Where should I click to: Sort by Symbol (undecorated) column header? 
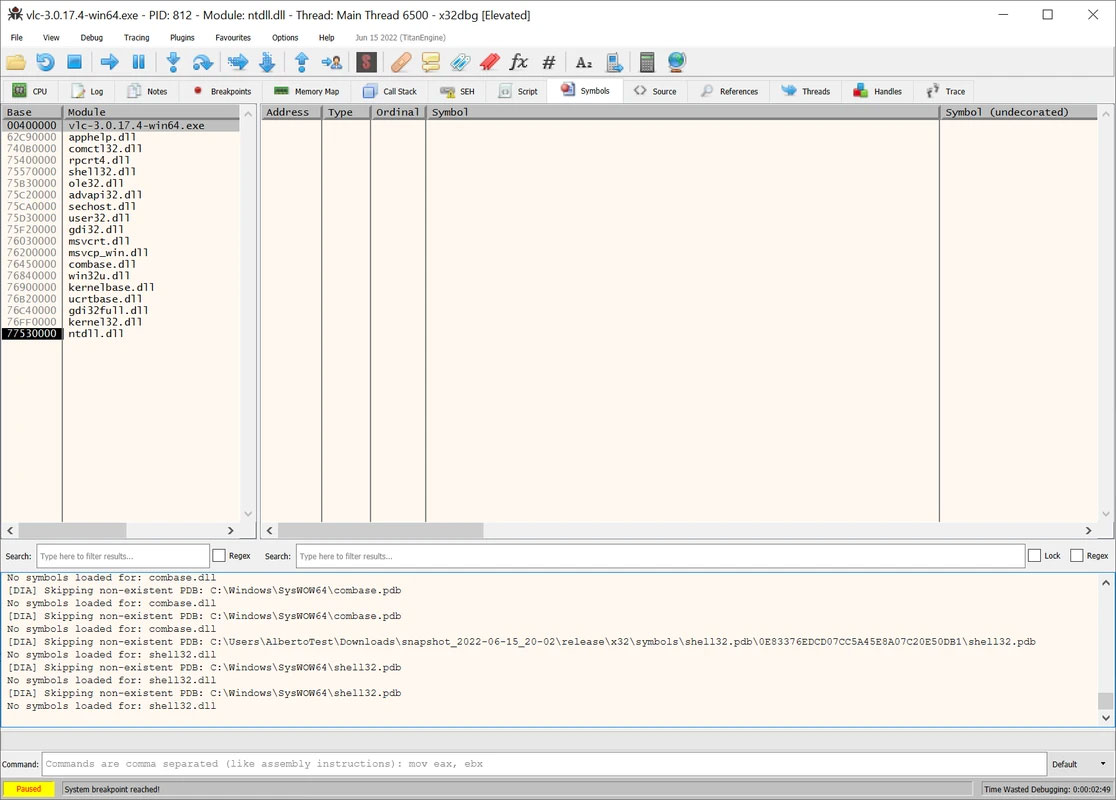click(x=1018, y=112)
